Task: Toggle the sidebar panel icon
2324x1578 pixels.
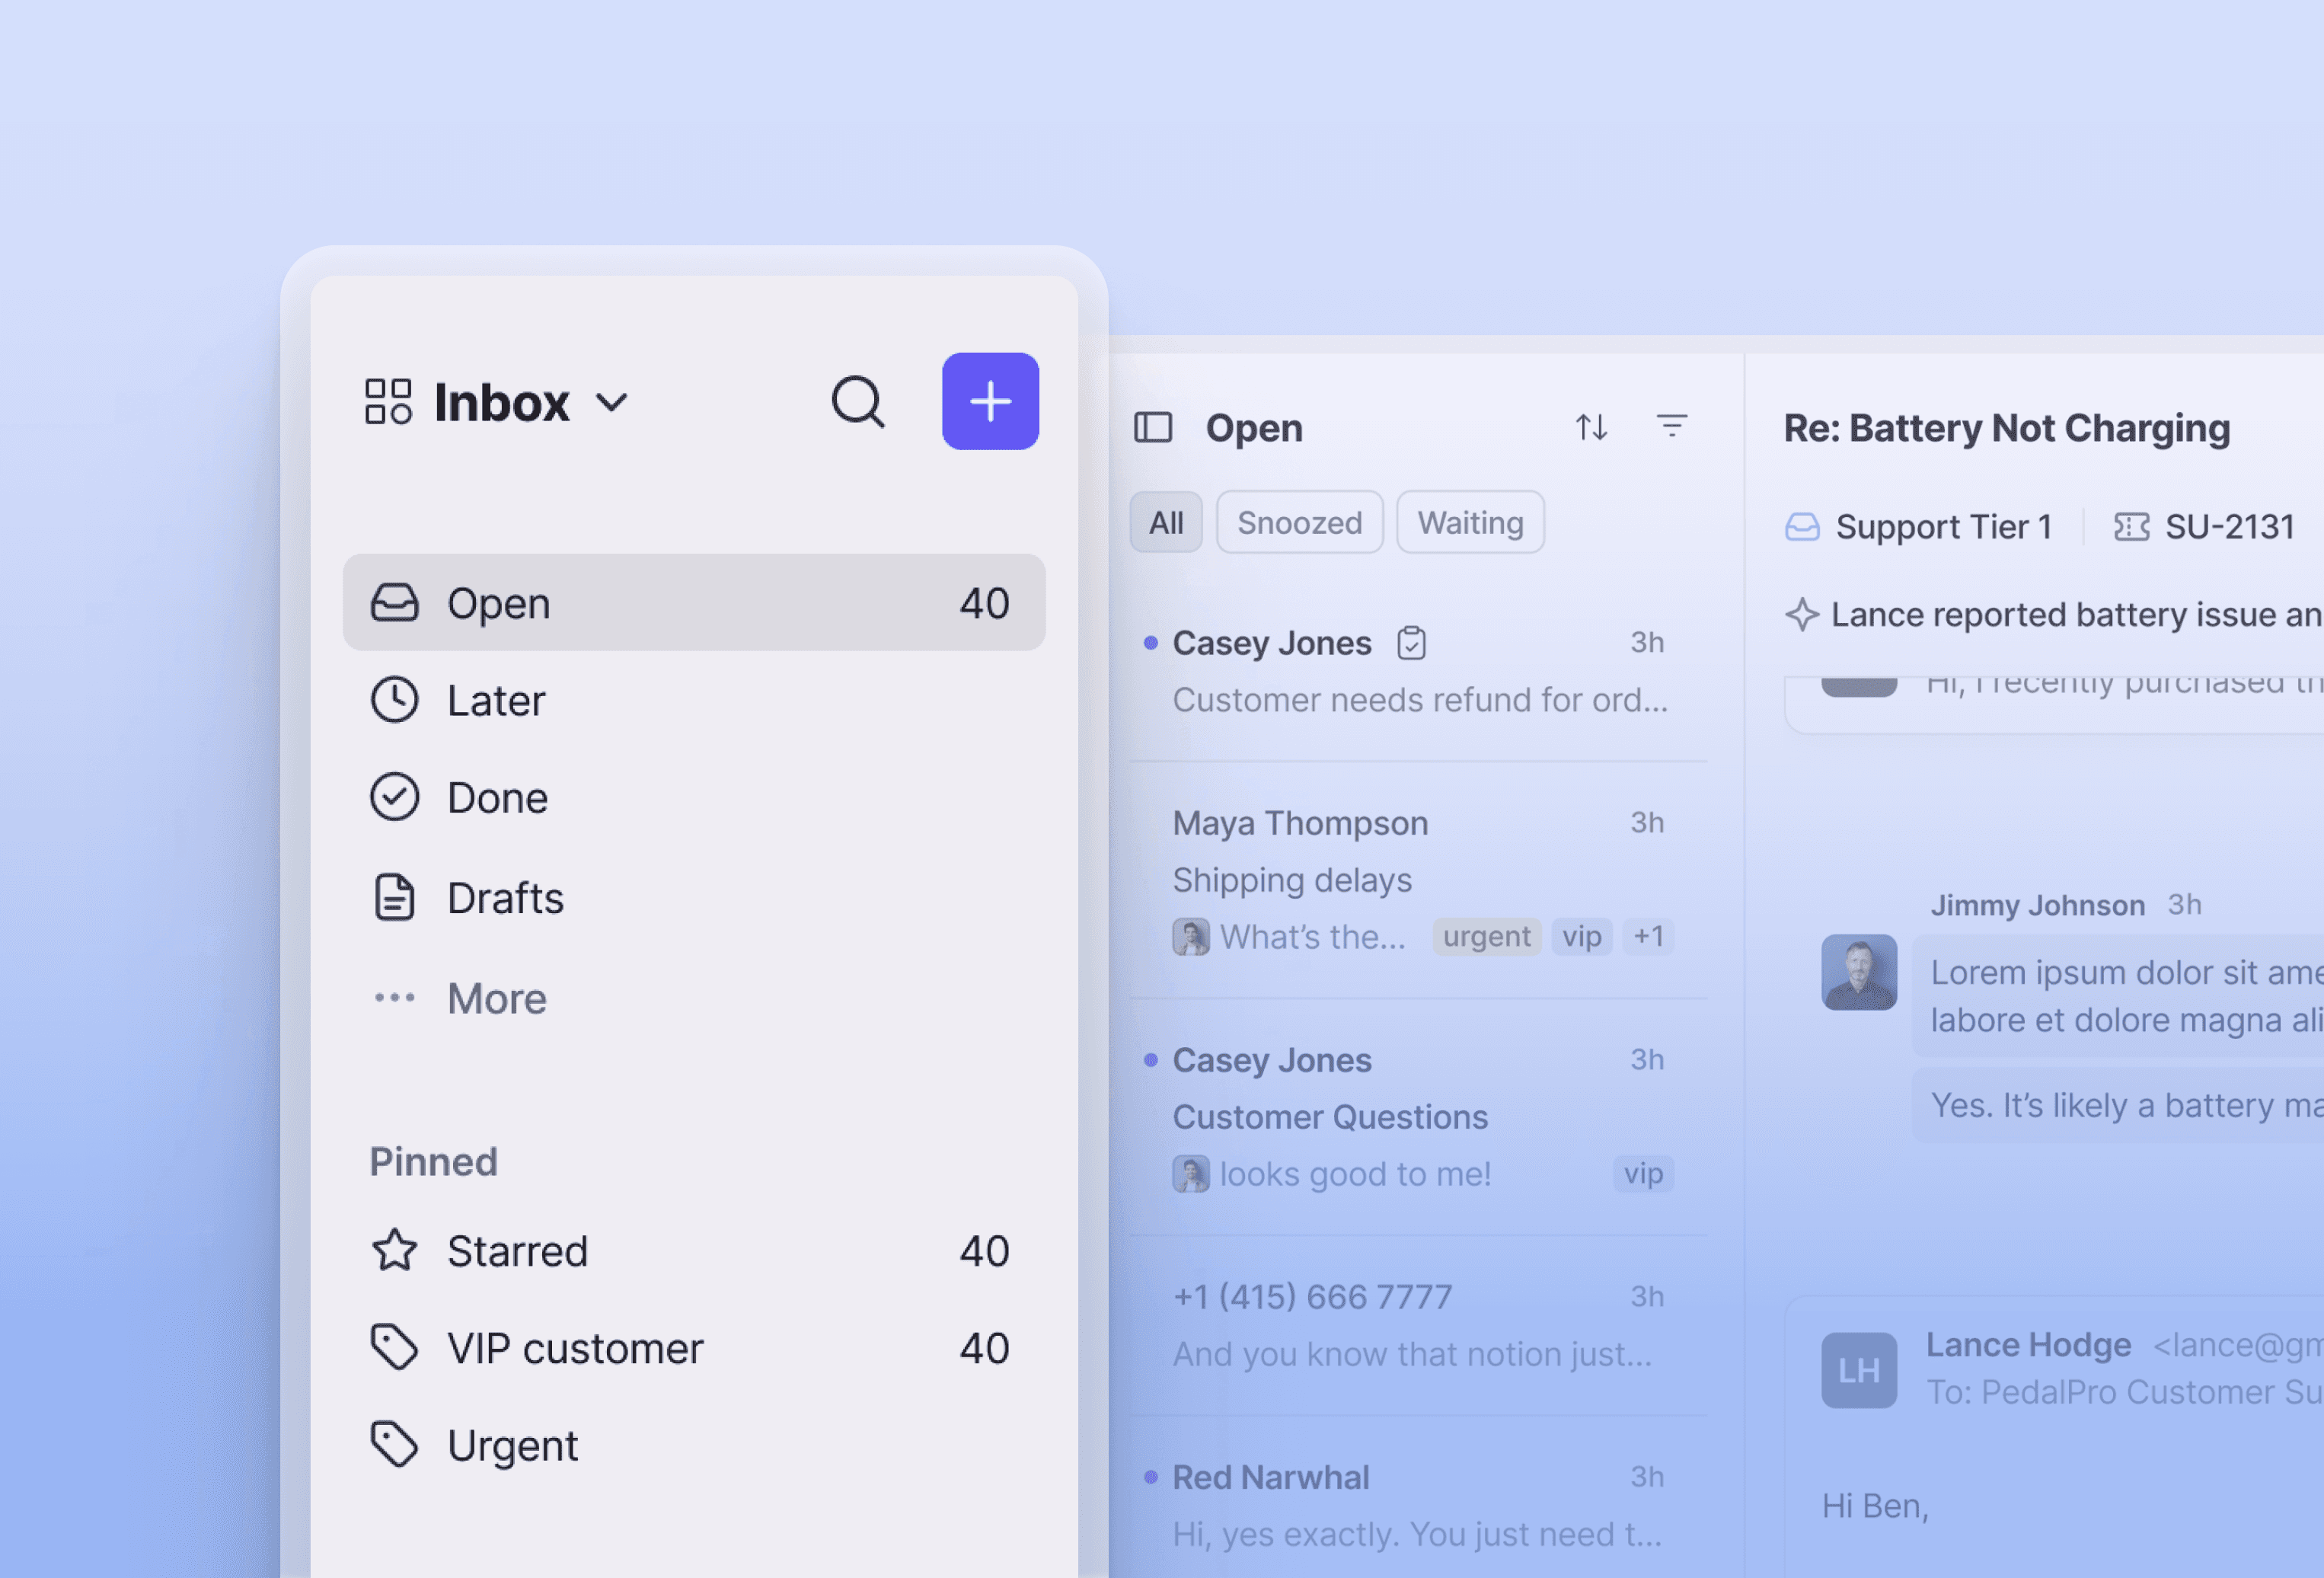Action: click(1153, 427)
